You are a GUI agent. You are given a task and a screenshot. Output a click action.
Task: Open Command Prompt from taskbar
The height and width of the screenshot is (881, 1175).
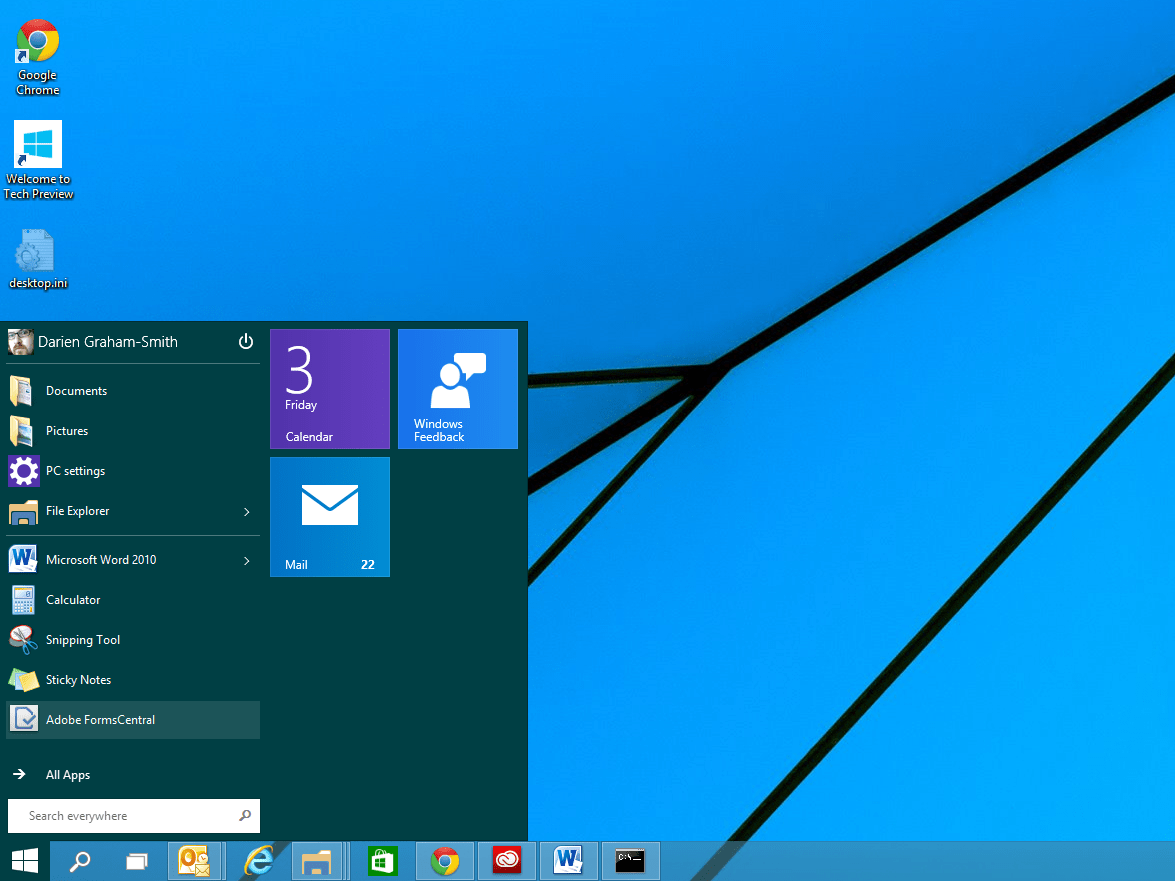coord(630,861)
